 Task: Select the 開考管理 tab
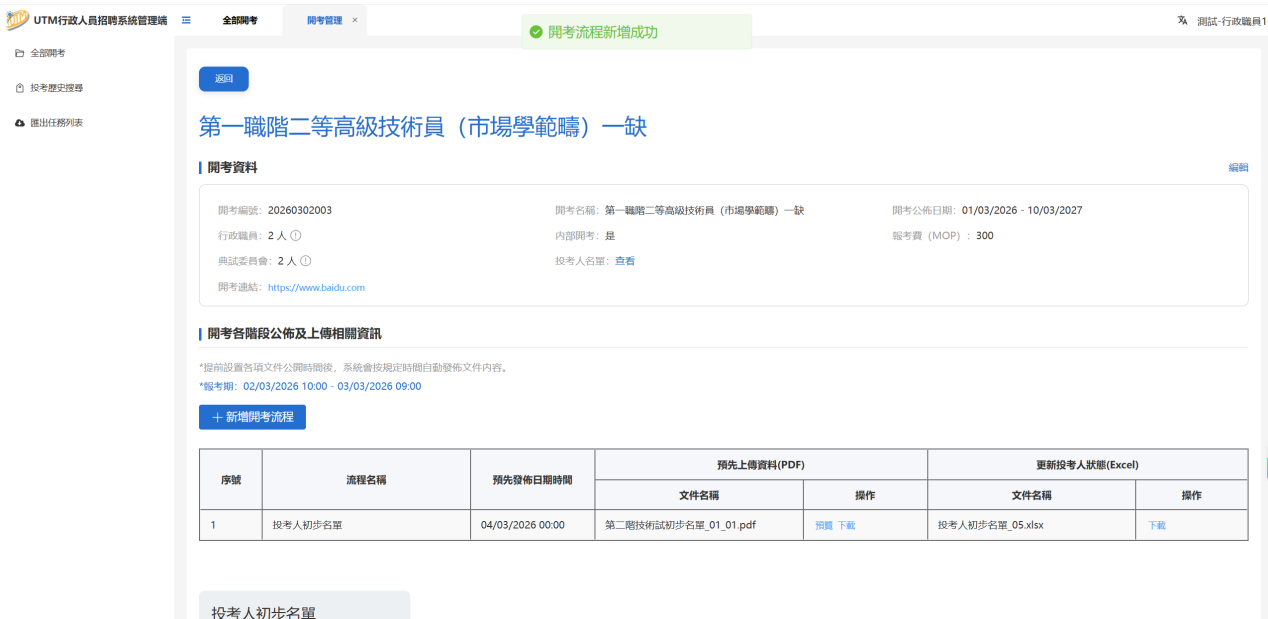click(324, 20)
